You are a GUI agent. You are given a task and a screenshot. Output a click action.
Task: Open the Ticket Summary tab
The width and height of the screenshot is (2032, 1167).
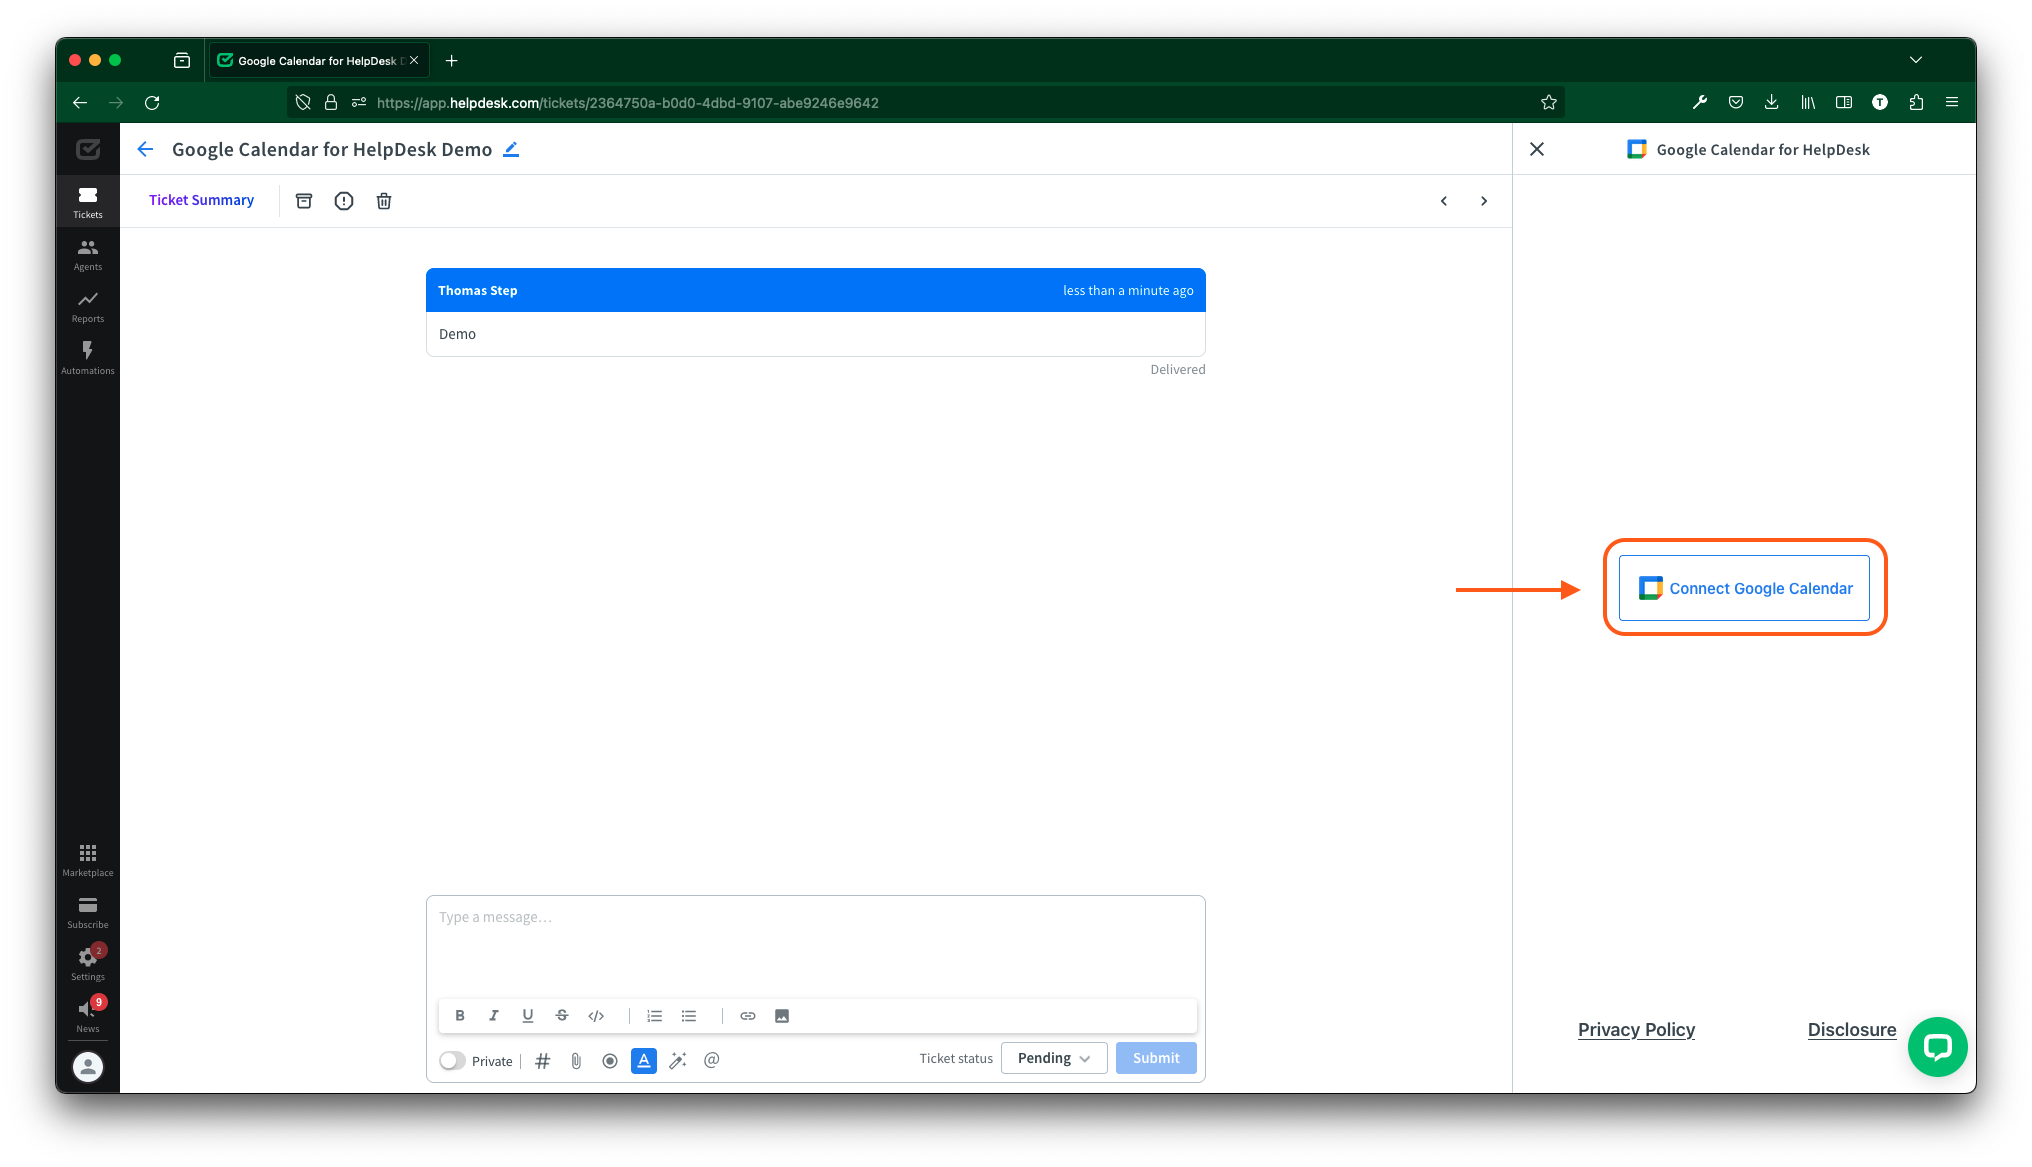tap(201, 200)
